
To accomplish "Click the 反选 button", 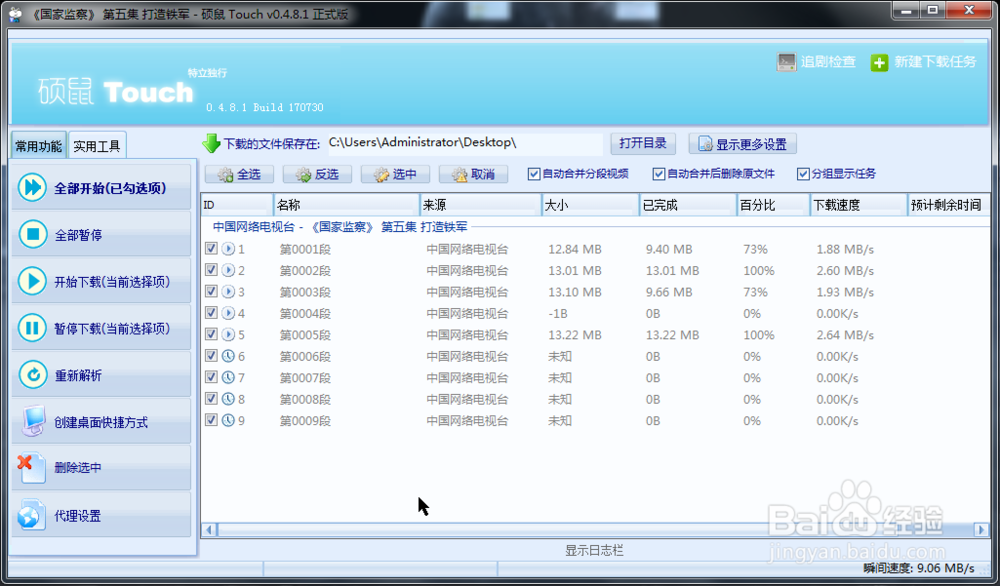I will [317, 174].
